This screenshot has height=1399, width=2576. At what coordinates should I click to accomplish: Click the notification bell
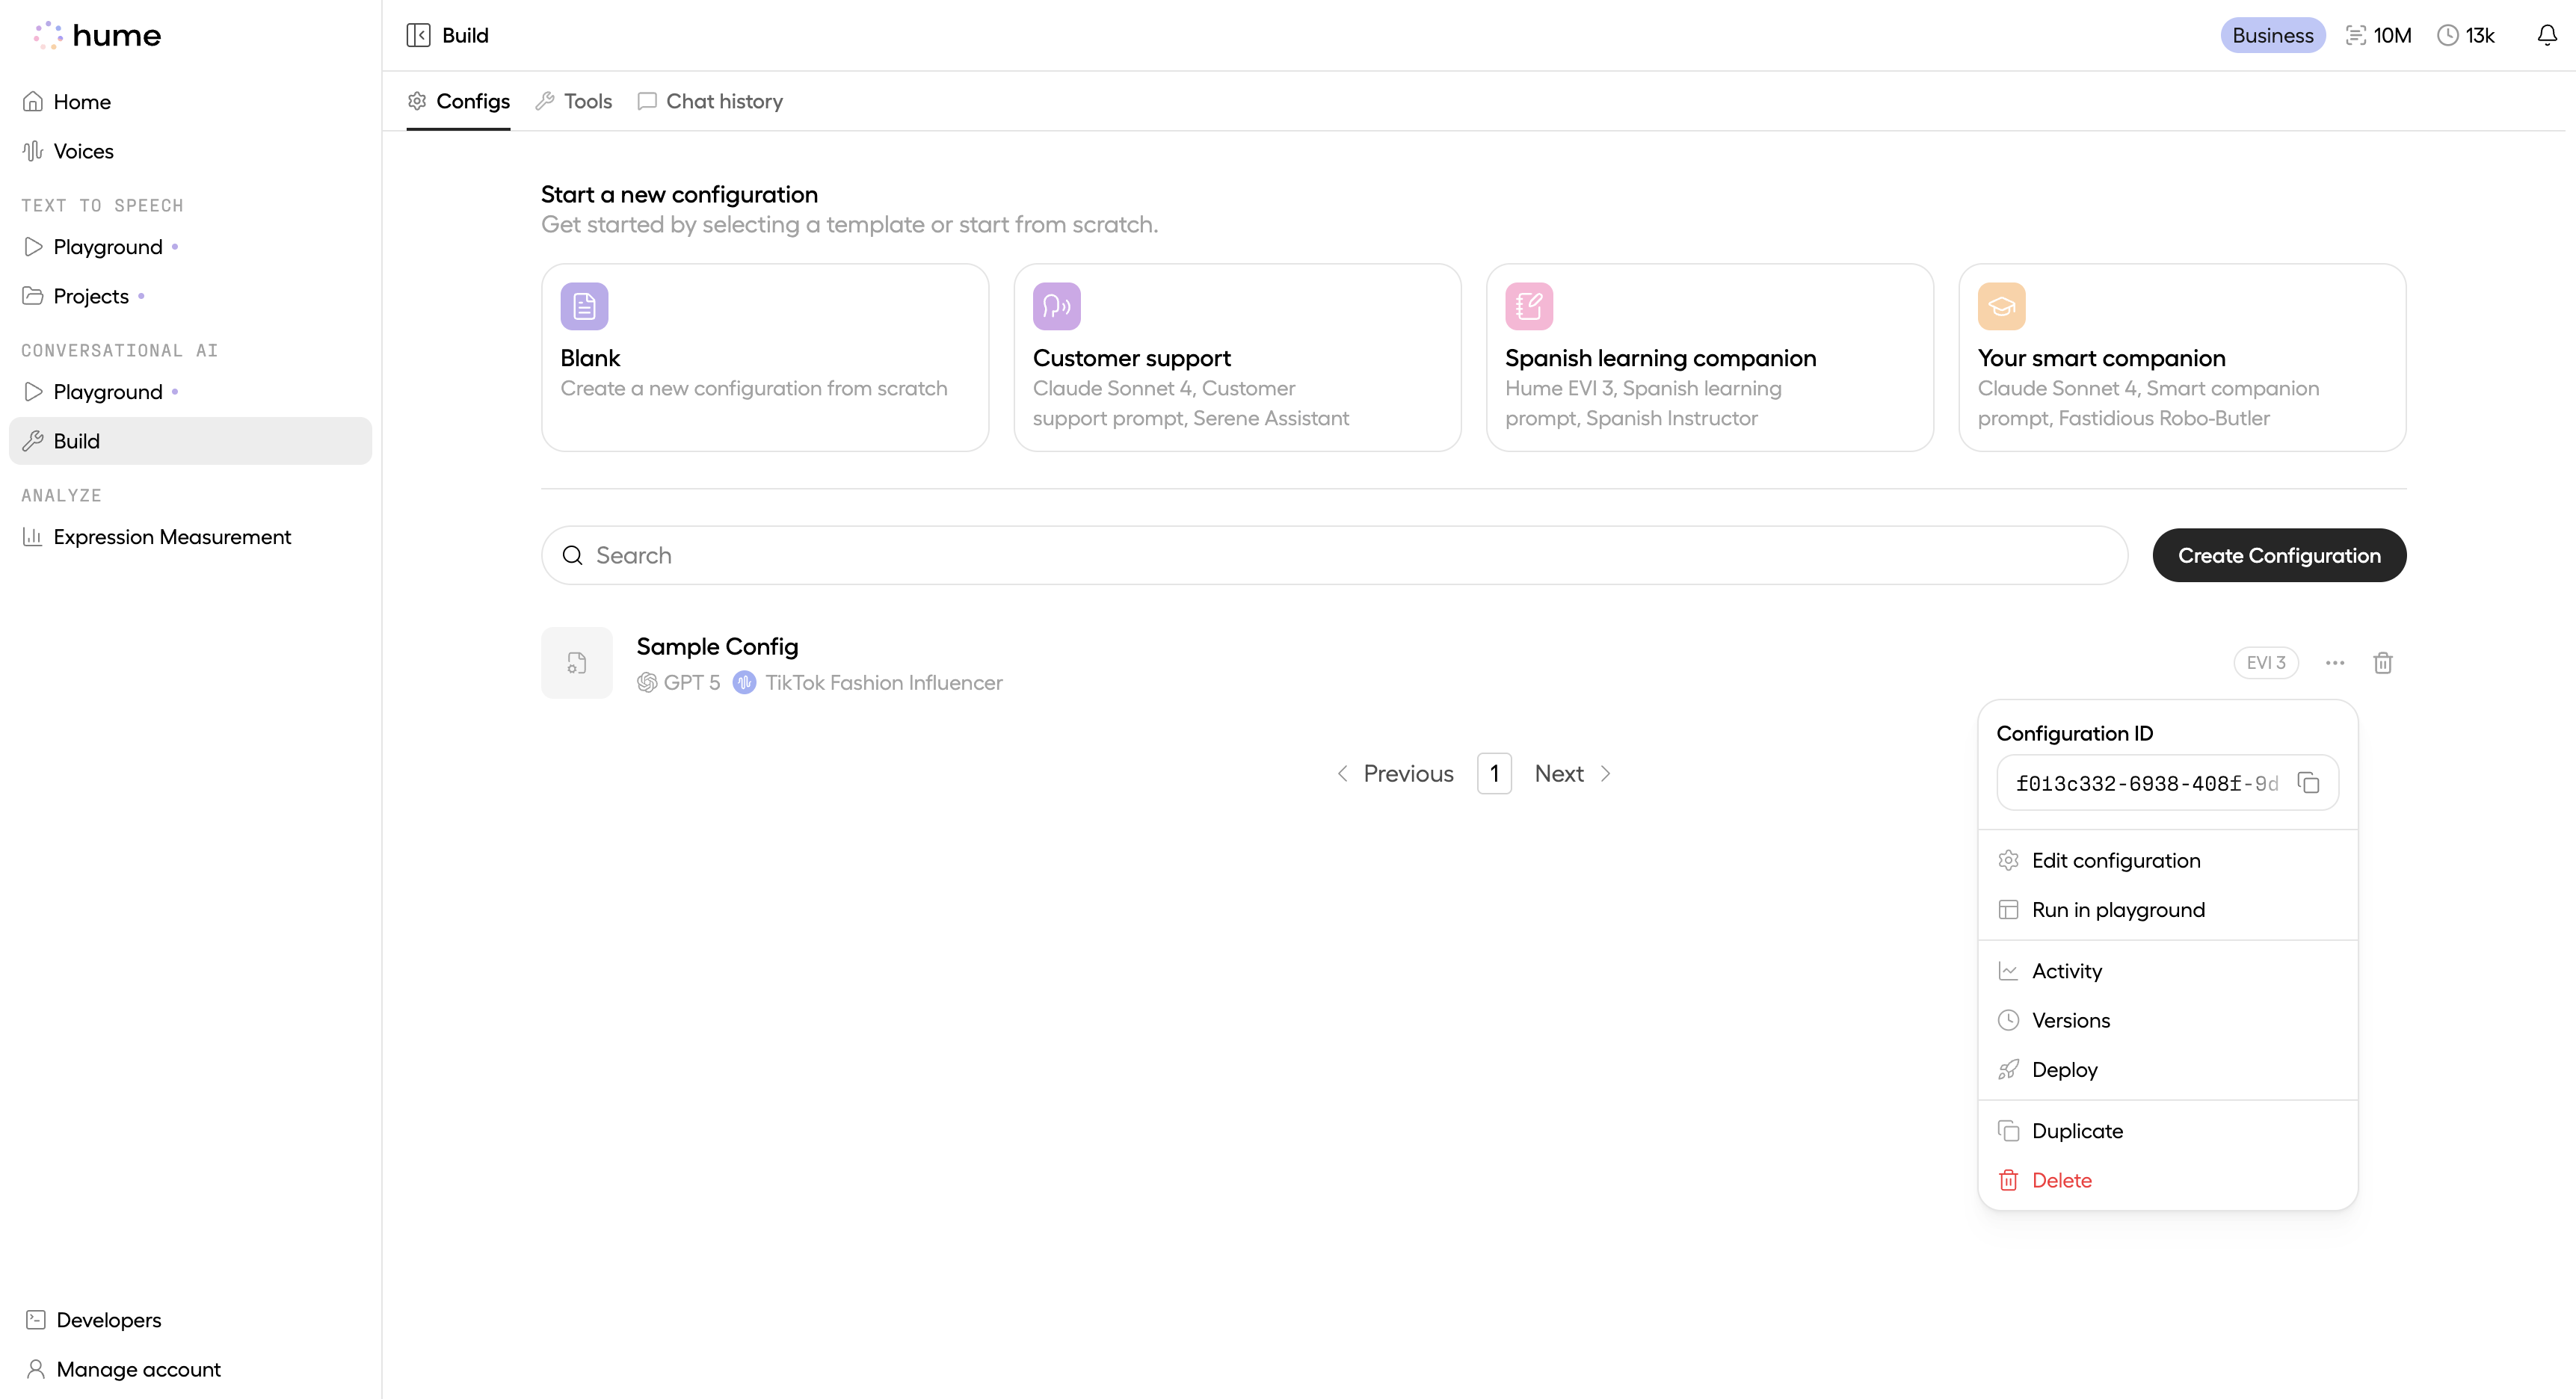(2545, 34)
